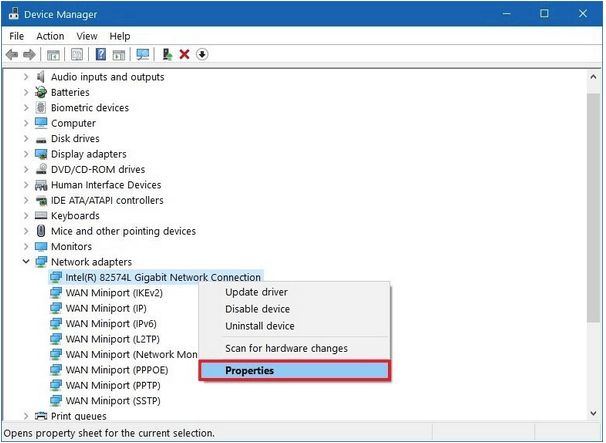Expand the Audio inputs and outputs node
606x443 pixels.
tap(26, 77)
